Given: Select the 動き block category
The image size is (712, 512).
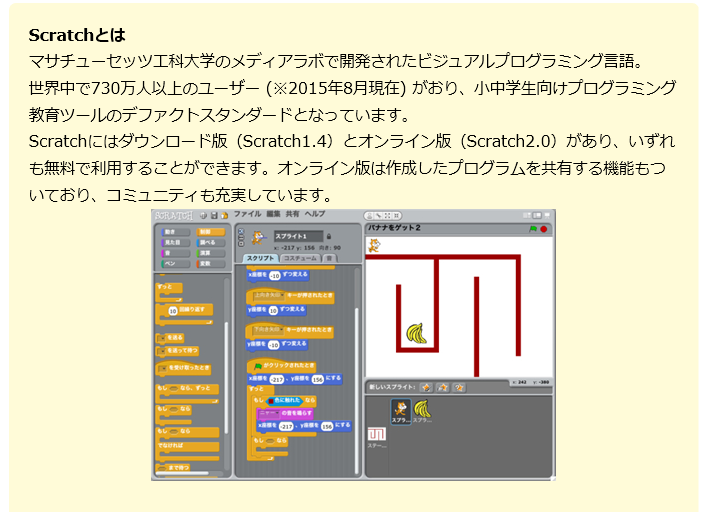Looking at the screenshot, I should [x=176, y=232].
